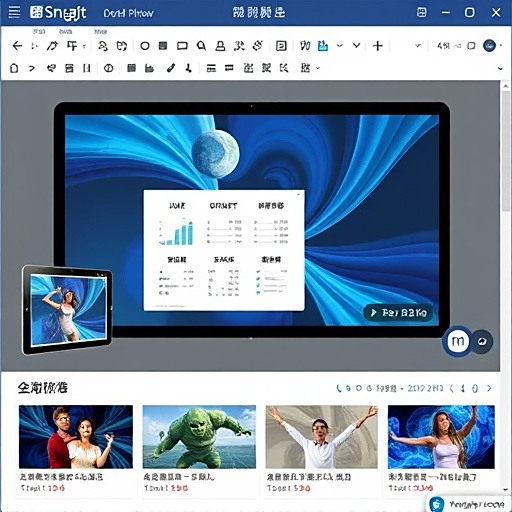Click the layout icon in the title bar

(422, 13)
